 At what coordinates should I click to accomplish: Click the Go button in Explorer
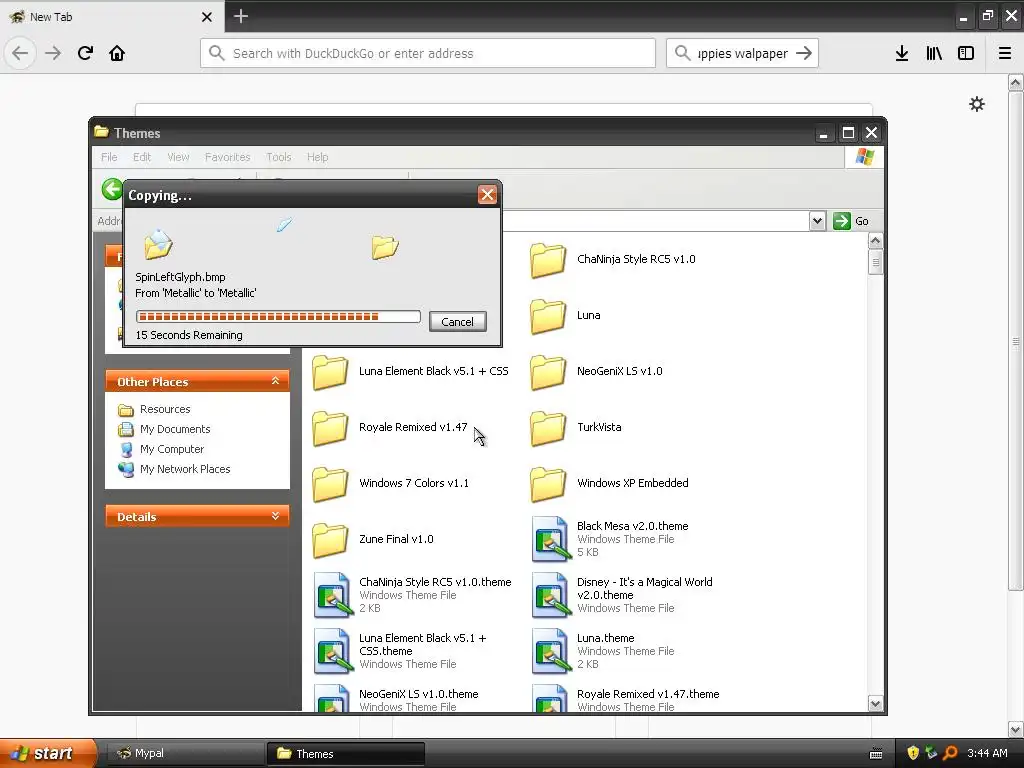(x=852, y=221)
